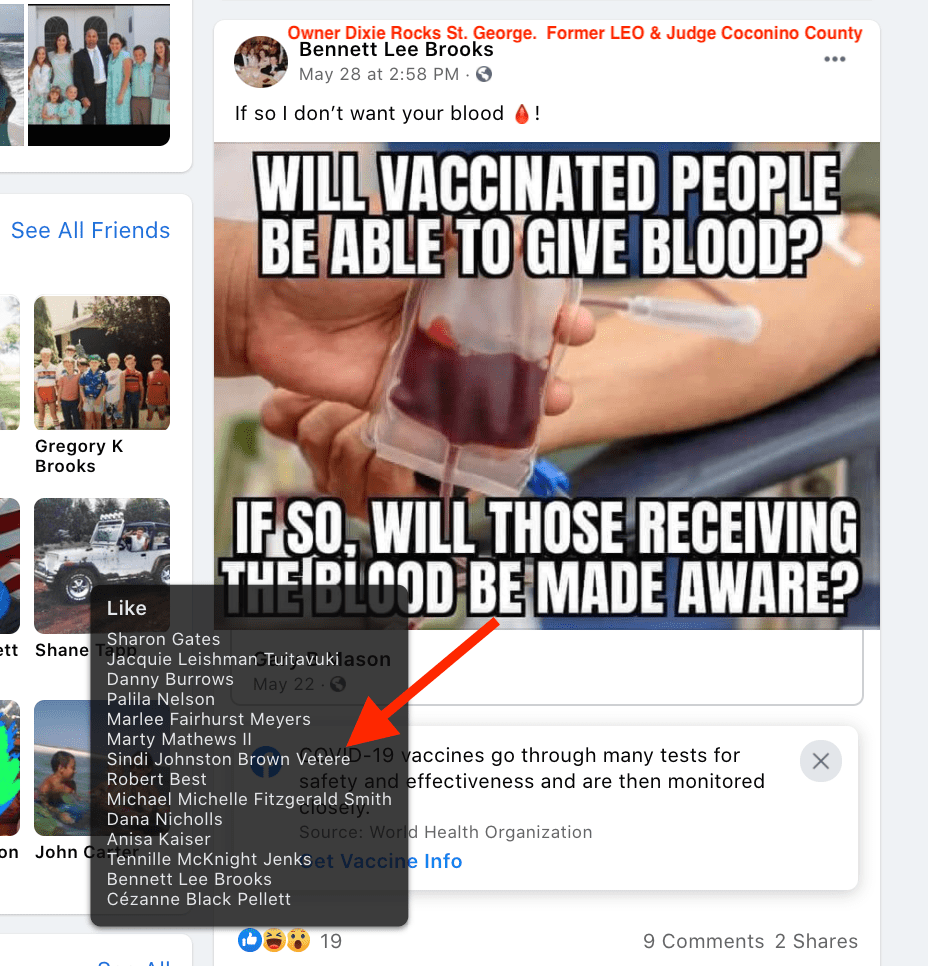Viewport: 928px width, 966px height.
Task: Click the post timestamp May 28 at 2:58 PM
Action: (379, 75)
